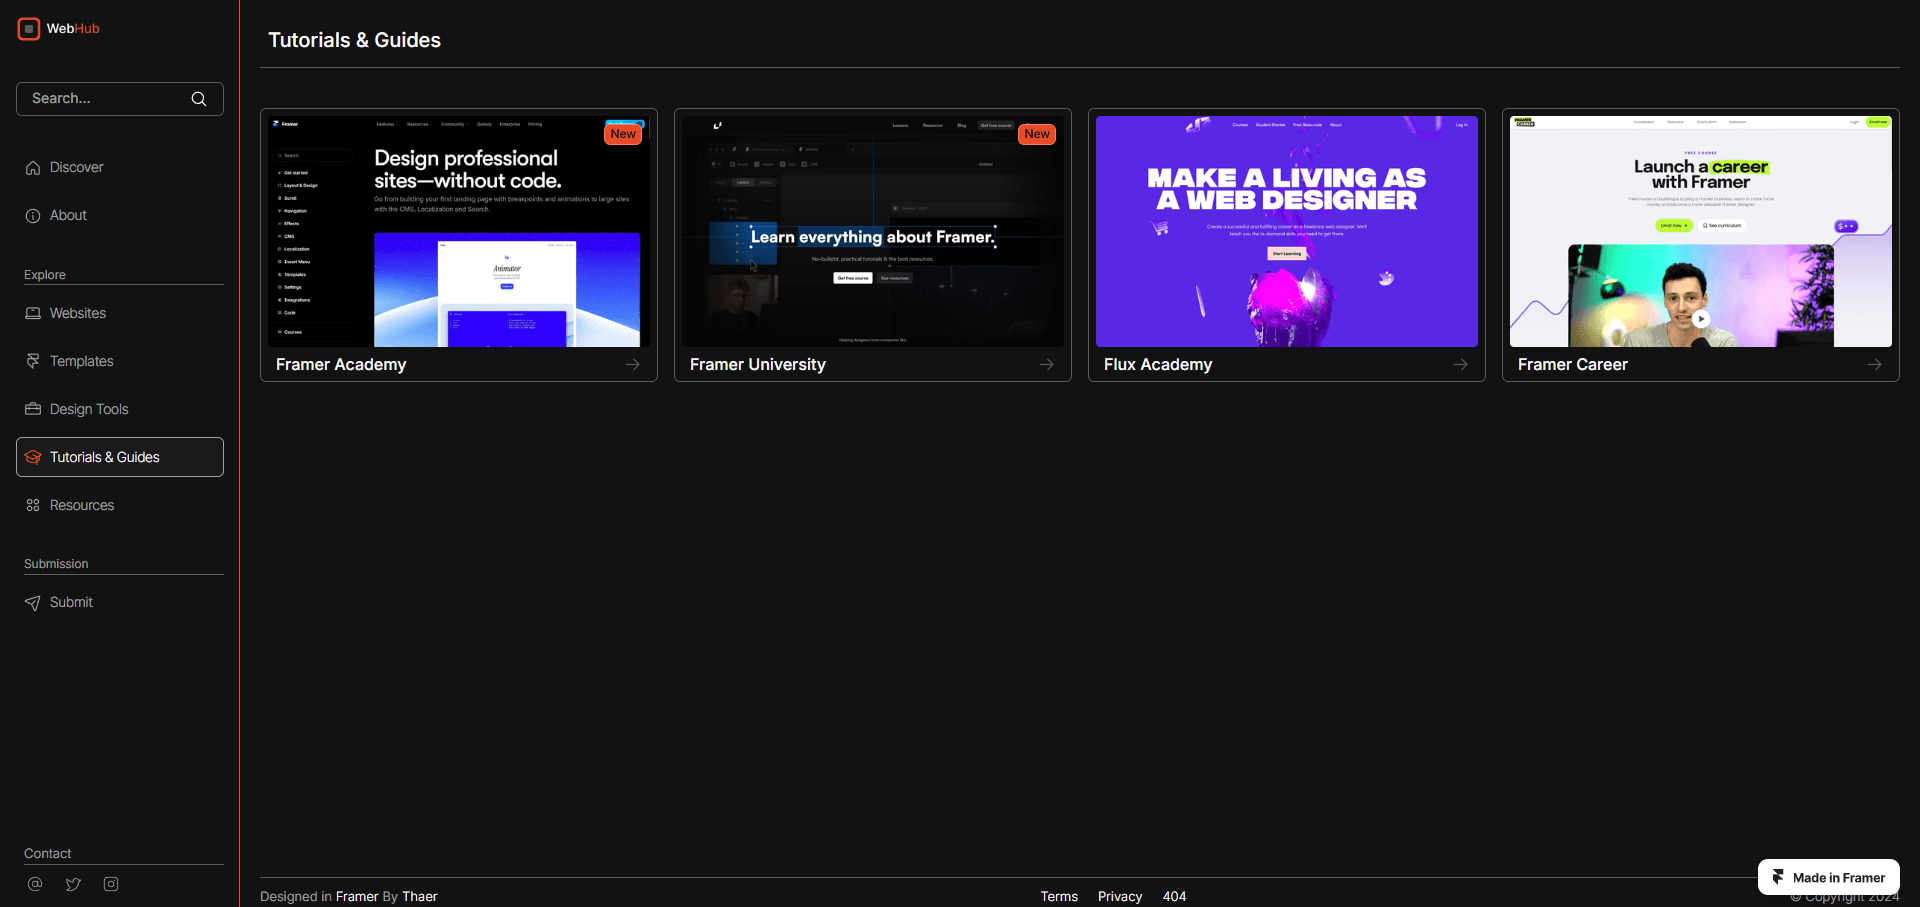Open the email contact icon
The image size is (1920, 907).
[35, 884]
